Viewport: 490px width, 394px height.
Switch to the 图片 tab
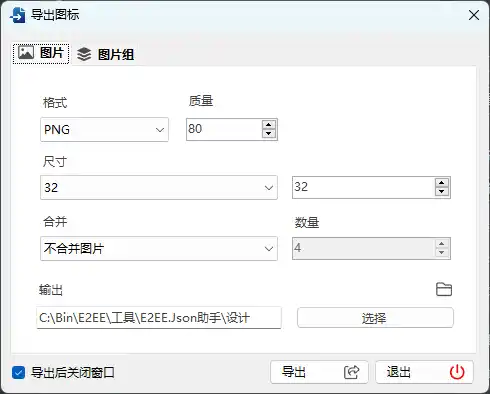(x=41, y=53)
